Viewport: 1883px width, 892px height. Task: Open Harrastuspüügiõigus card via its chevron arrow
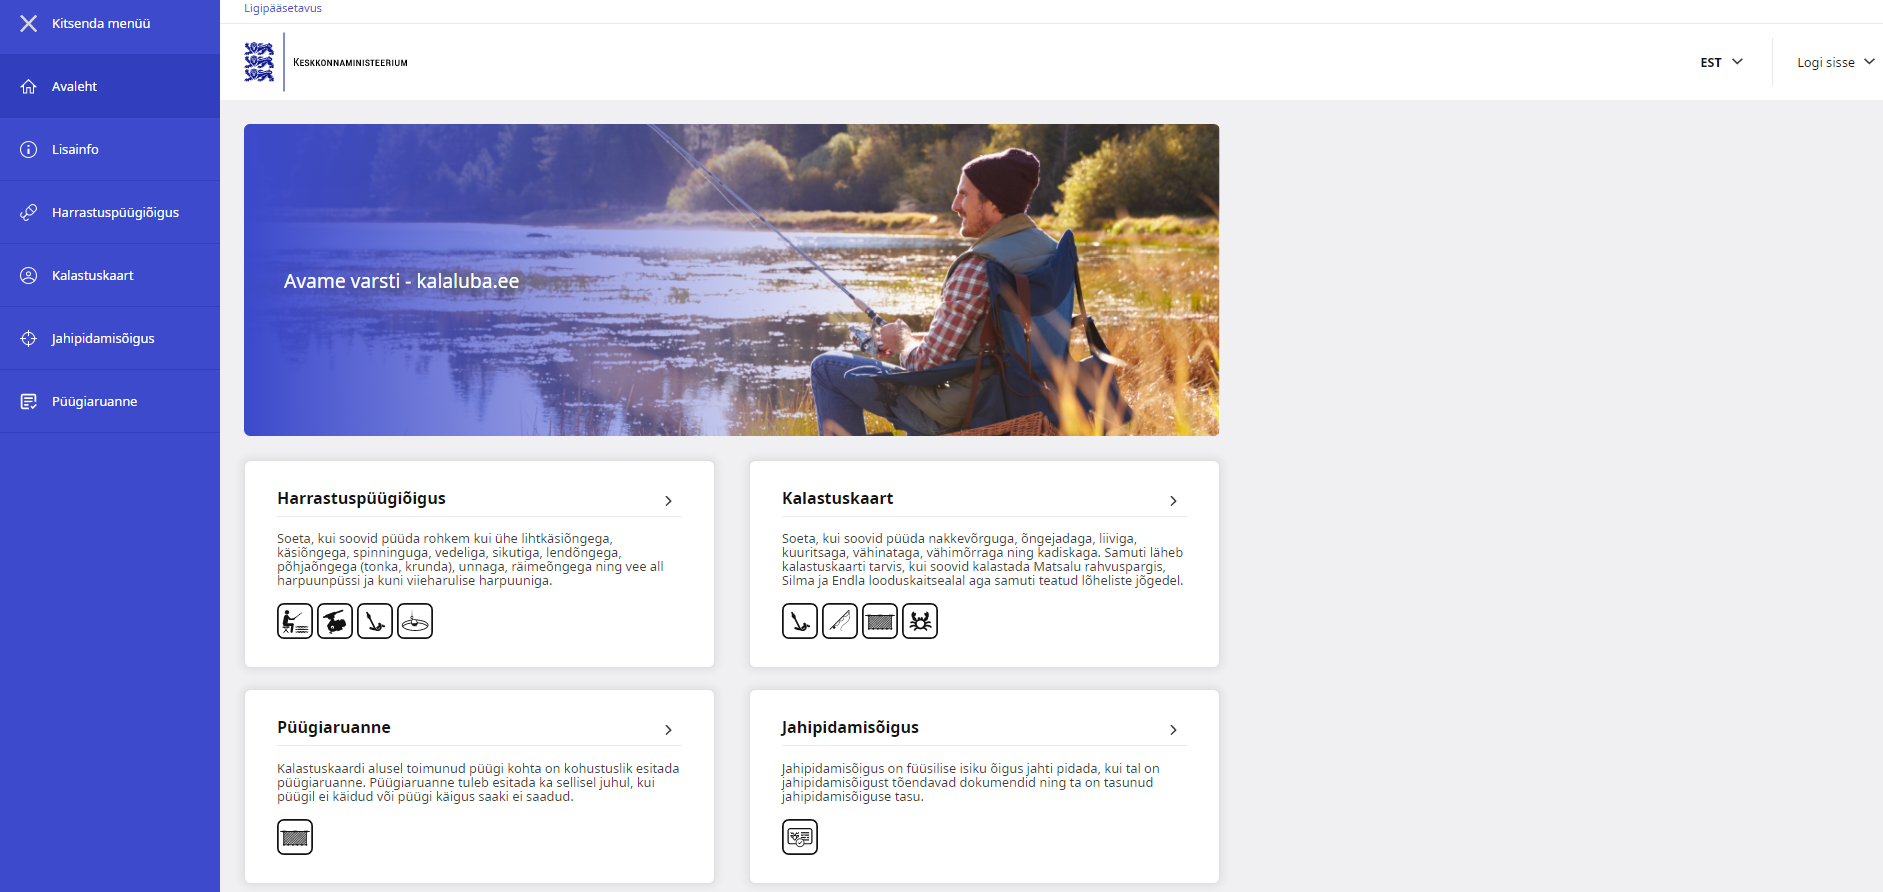click(x=669, y=500)
